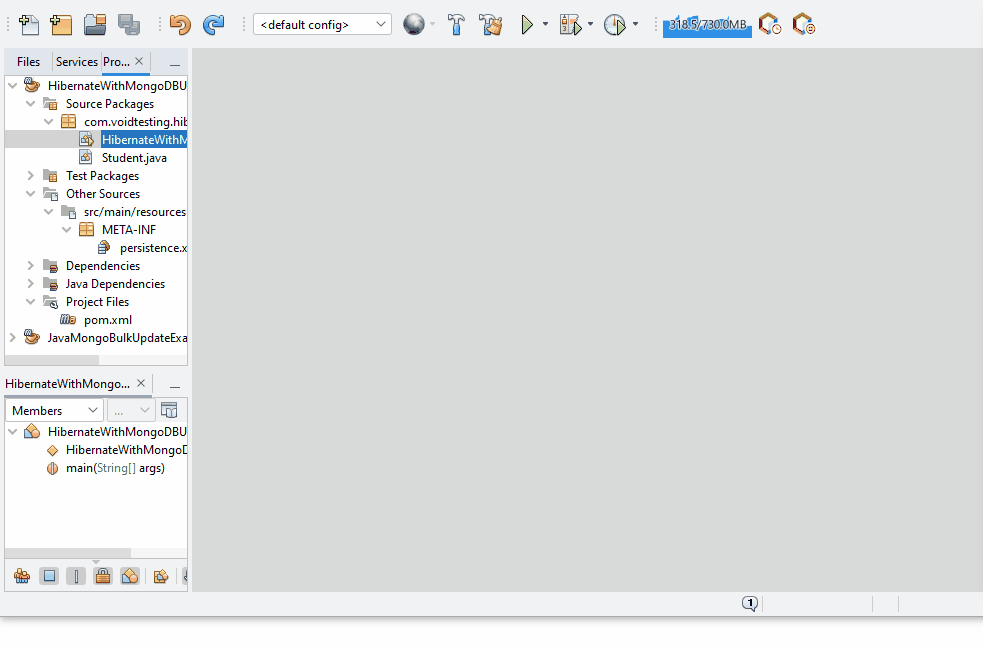Select main(String[] args) in Navigator

click(115, 468)
